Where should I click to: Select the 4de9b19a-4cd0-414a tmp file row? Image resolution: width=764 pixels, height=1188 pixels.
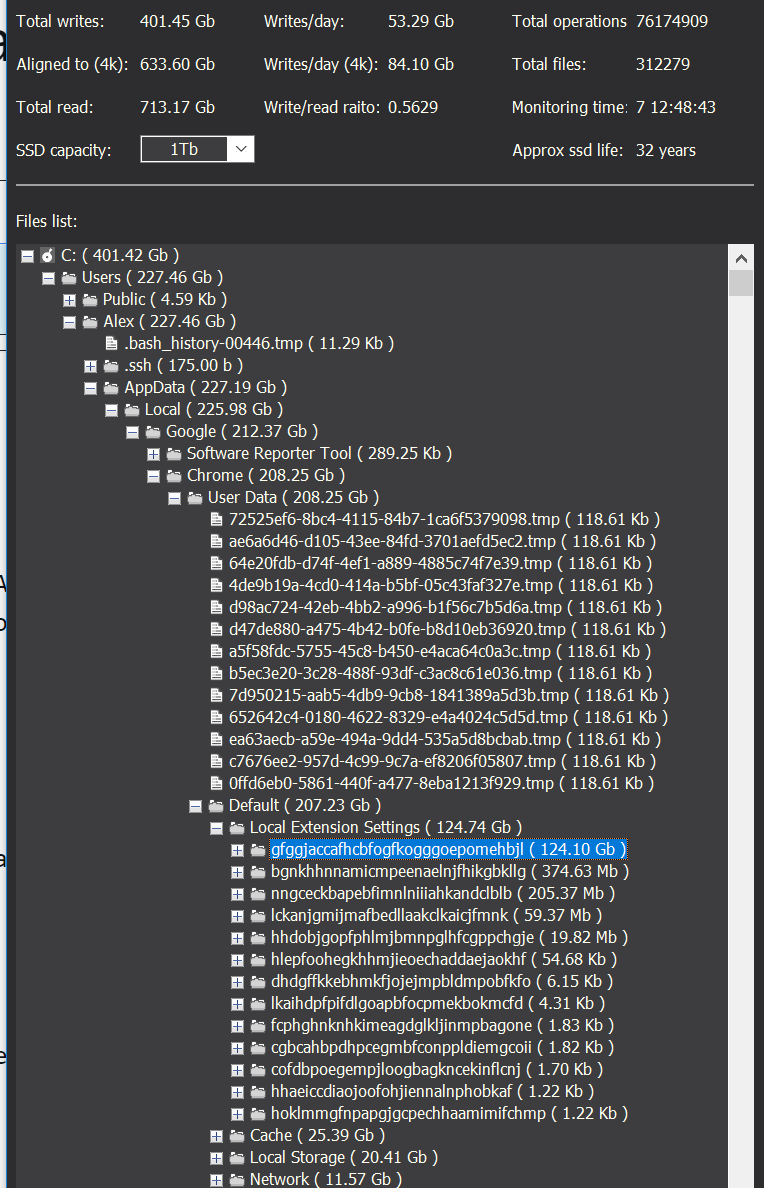pos(441,586)
